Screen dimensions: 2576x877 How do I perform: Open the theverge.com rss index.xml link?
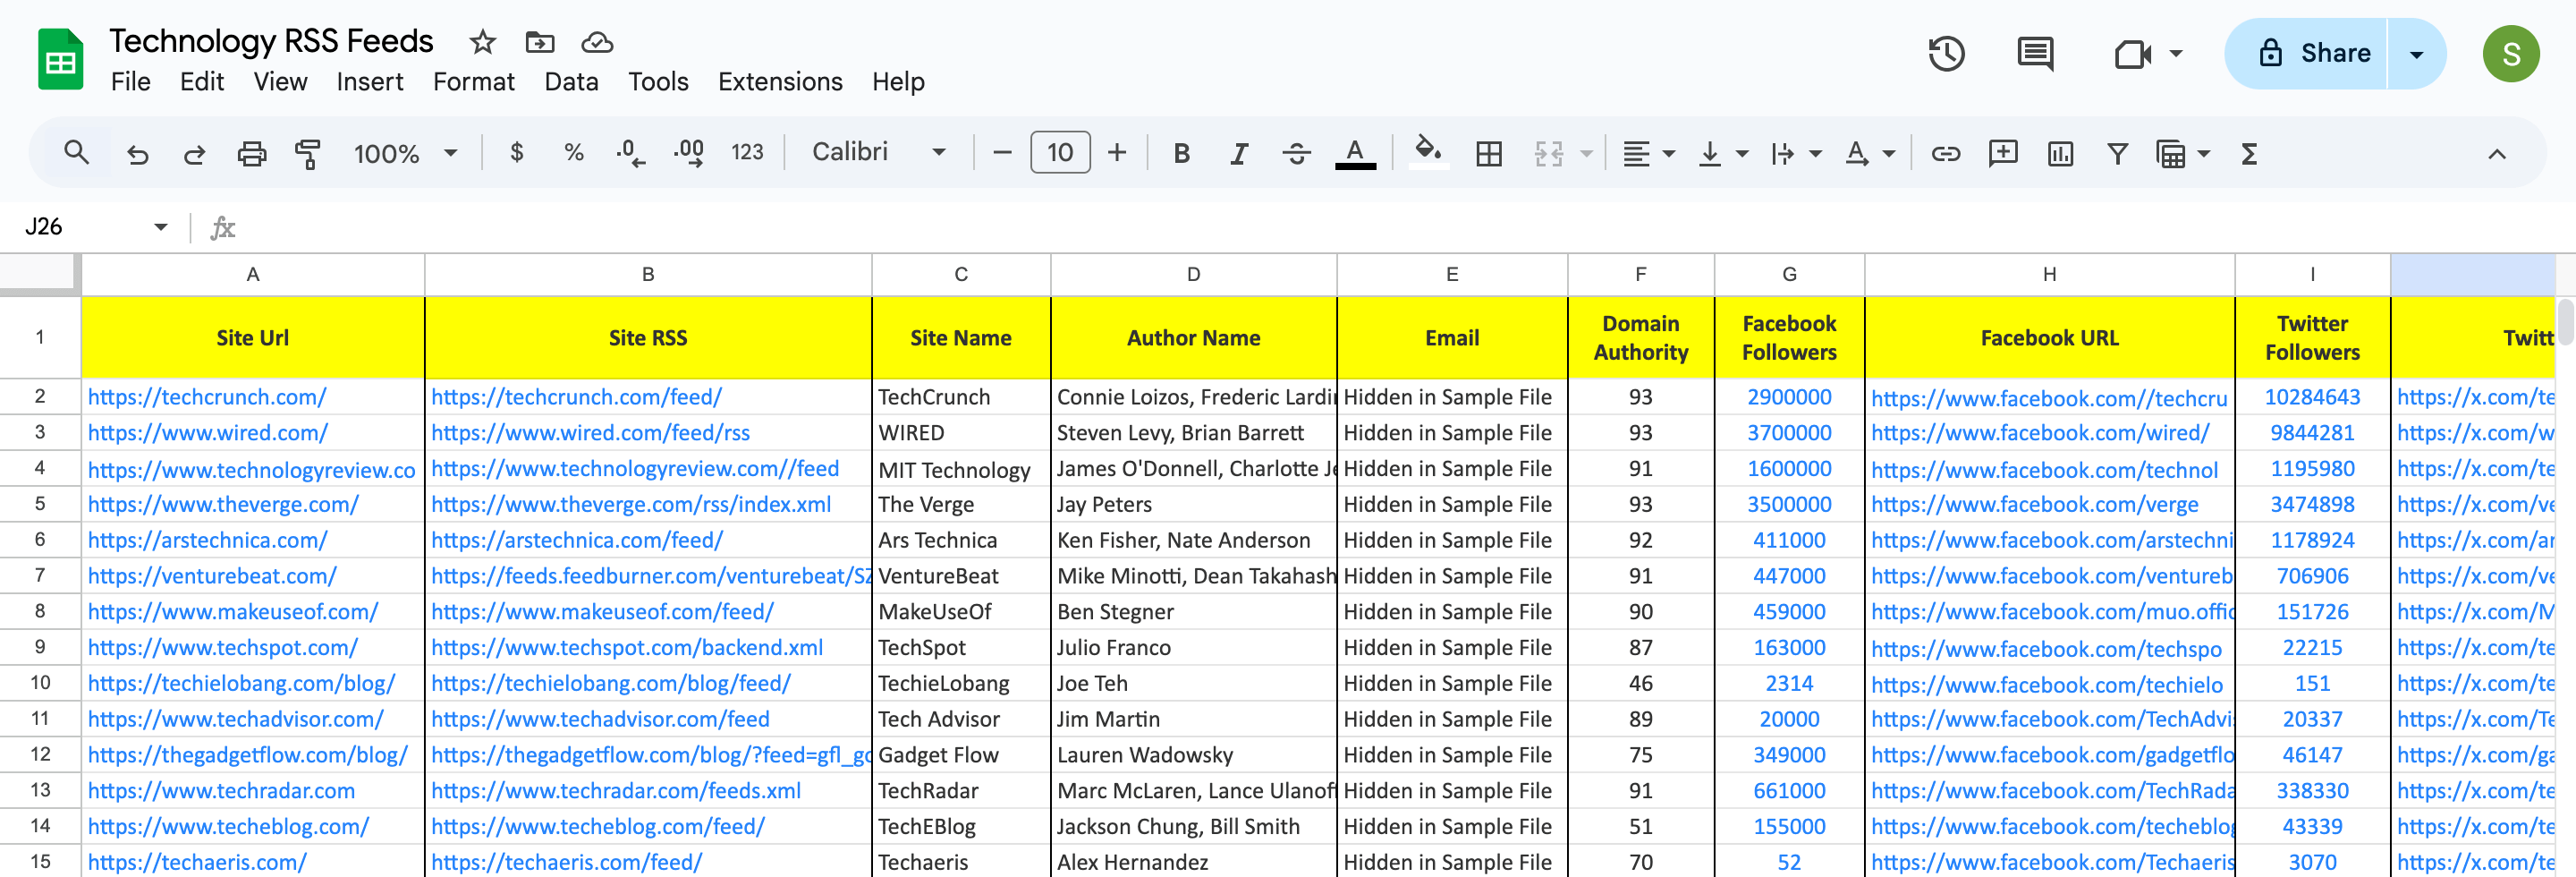(631, 505)
